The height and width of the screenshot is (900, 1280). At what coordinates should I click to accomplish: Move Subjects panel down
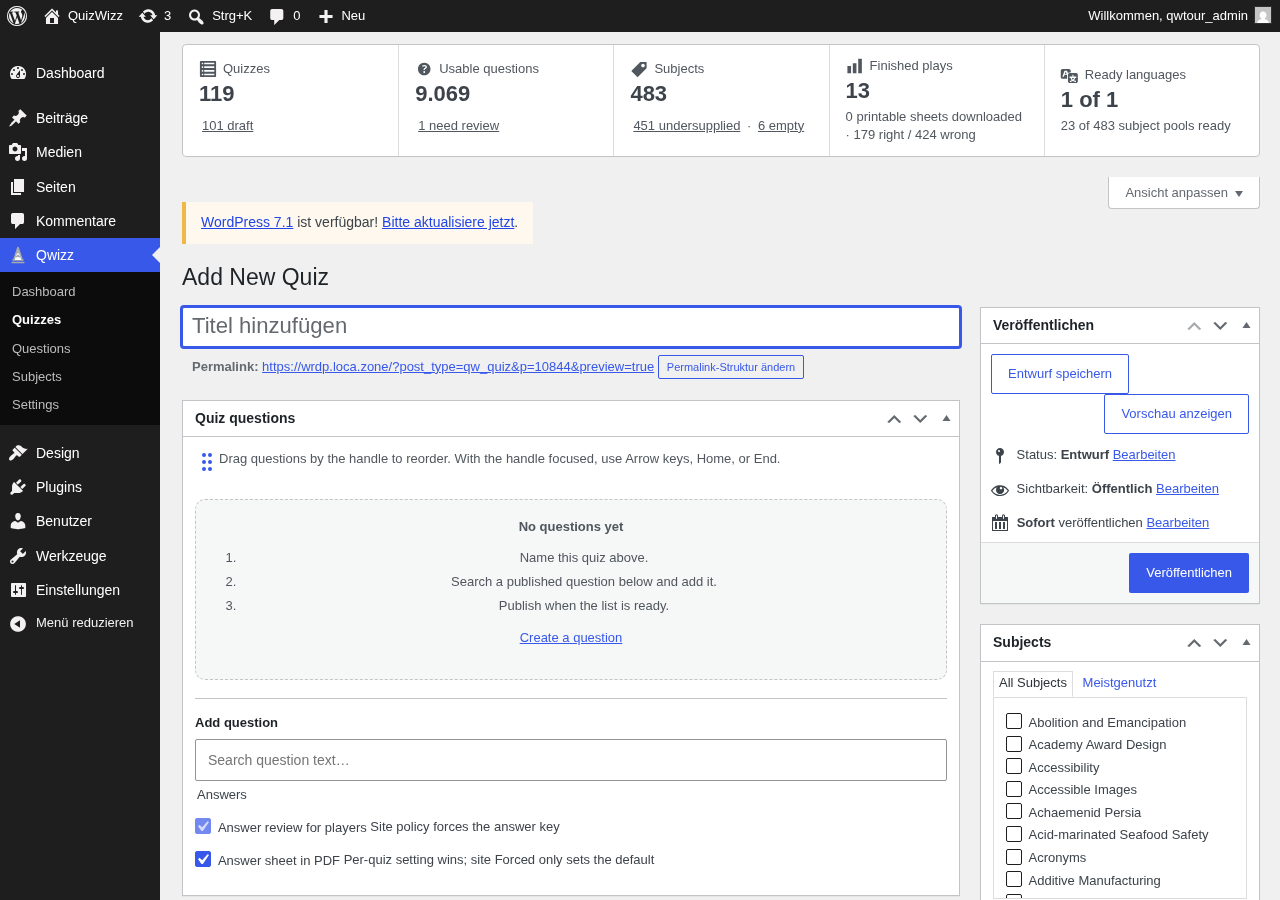pyautogui.click(x=1220, y=643)
